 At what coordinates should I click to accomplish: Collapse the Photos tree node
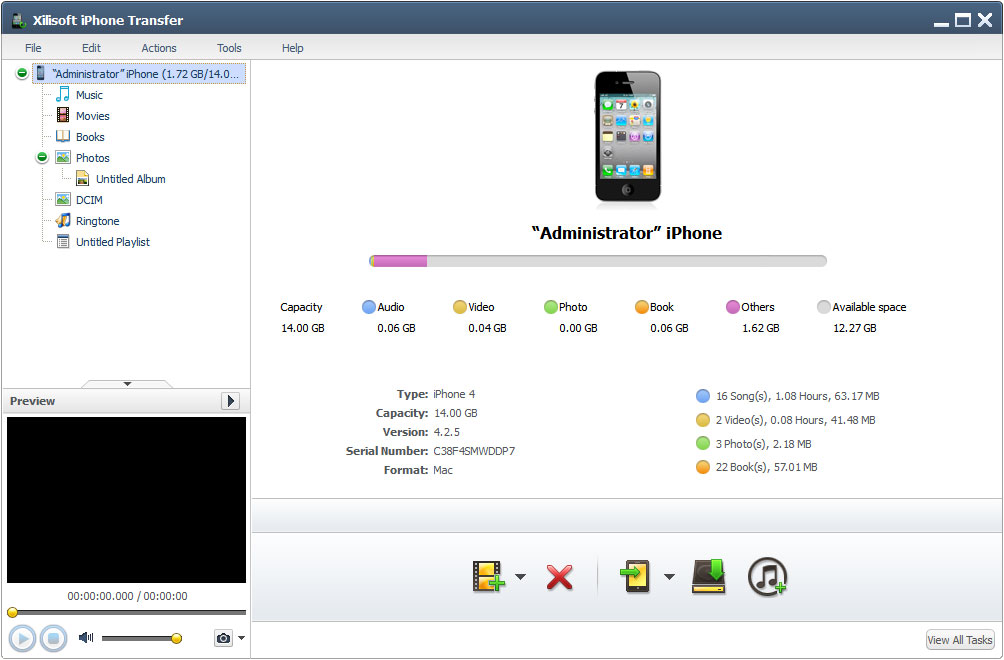coord(42,157)
